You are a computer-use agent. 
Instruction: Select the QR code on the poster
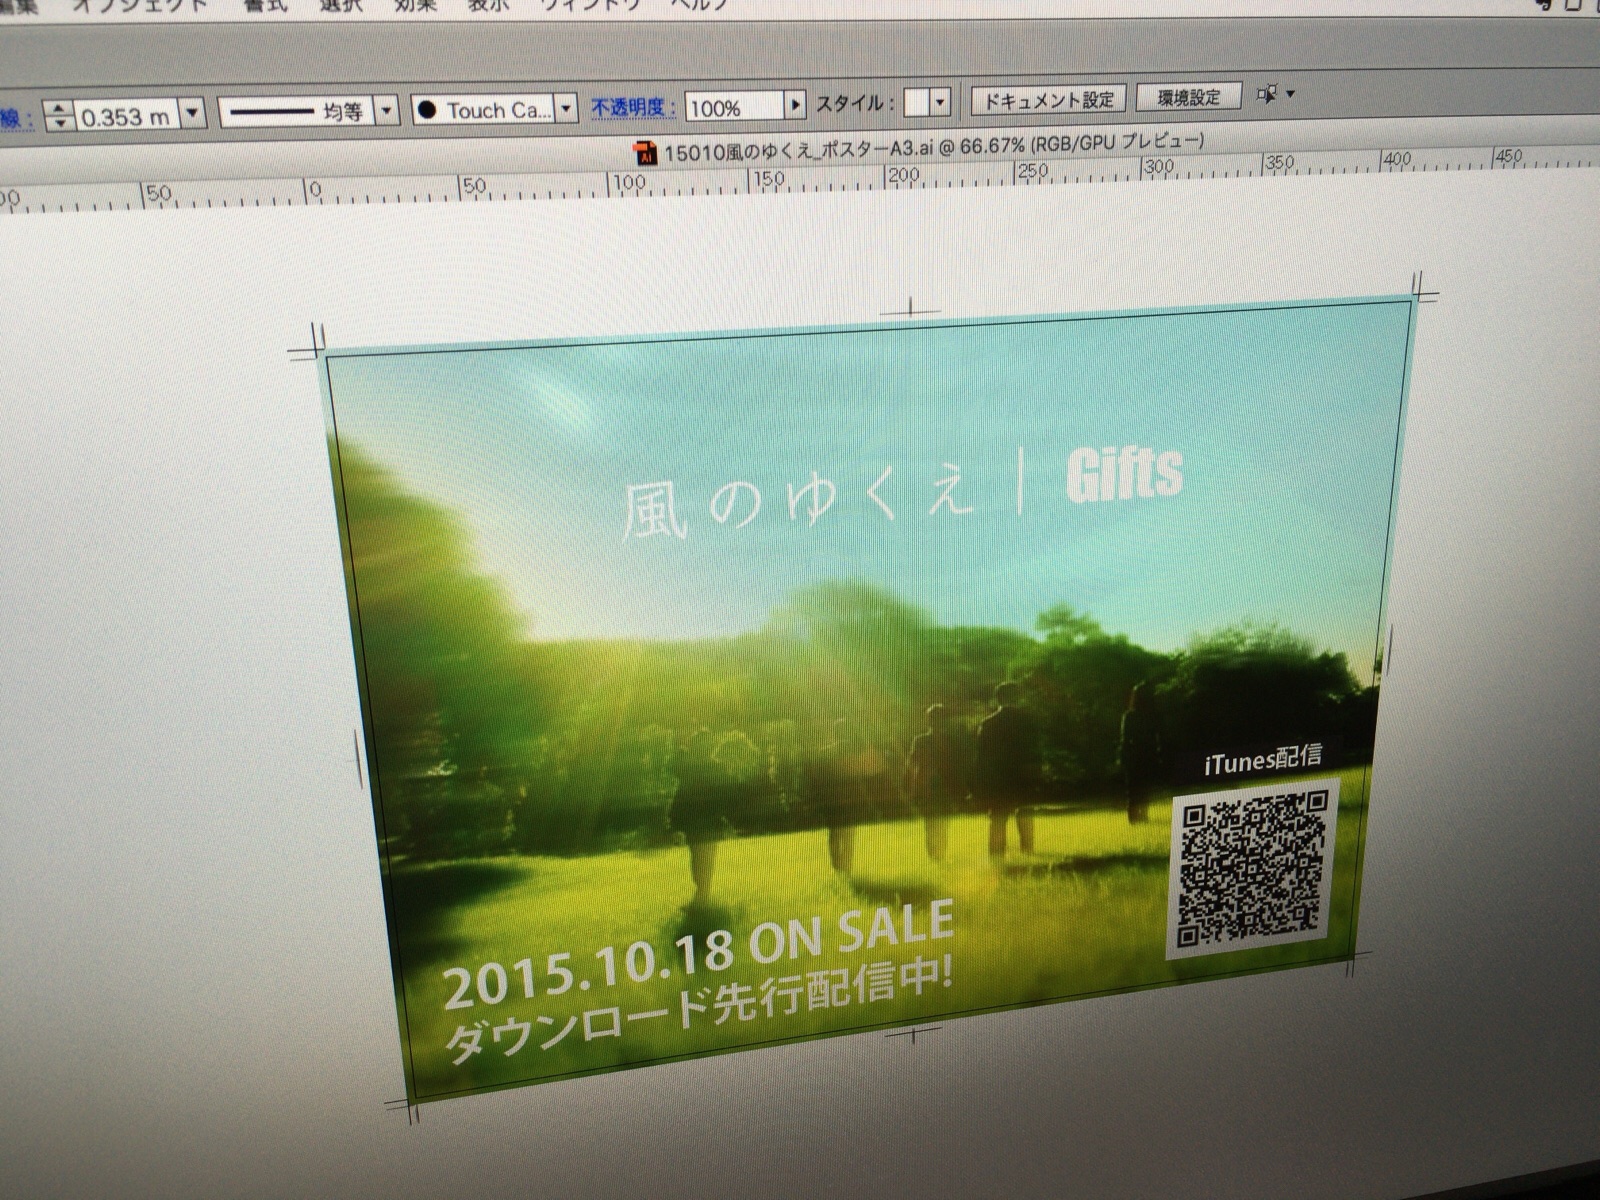click(x=1254, y=867)
